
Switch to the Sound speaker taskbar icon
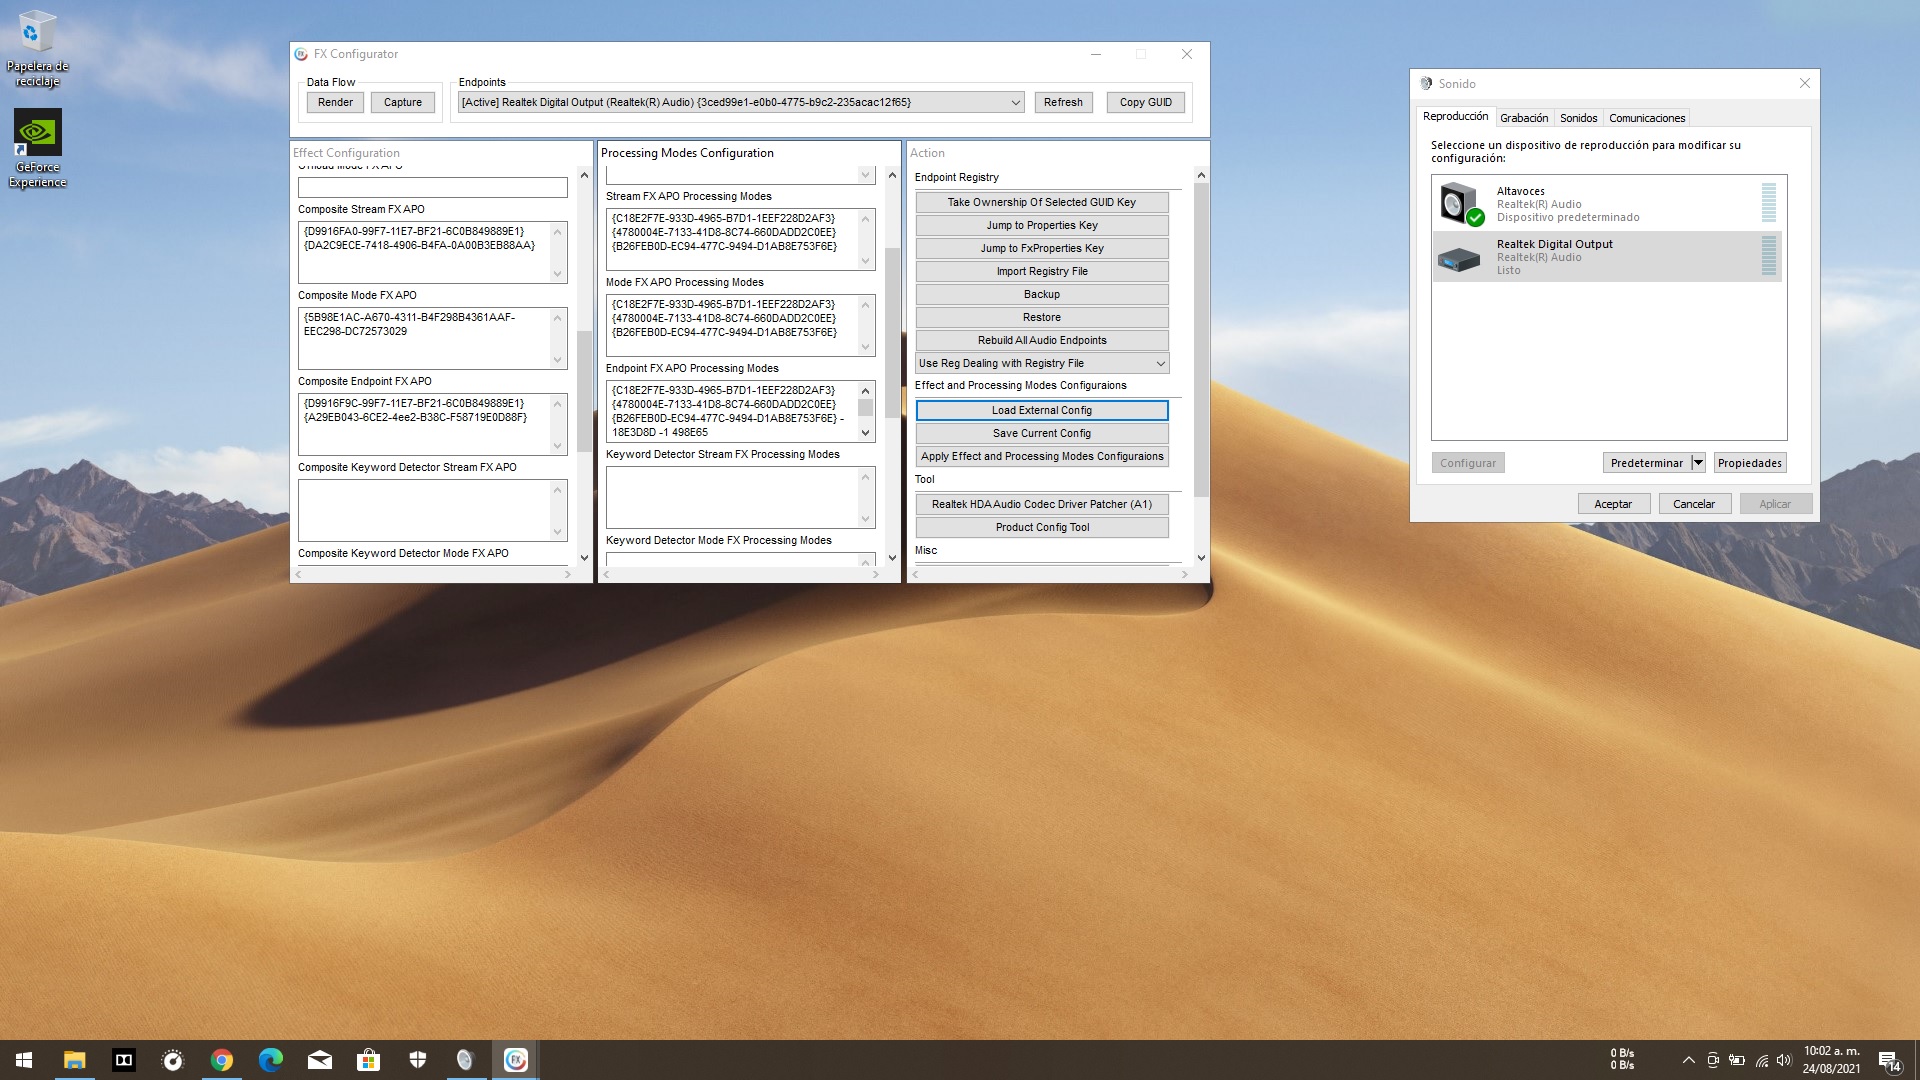466,1060
